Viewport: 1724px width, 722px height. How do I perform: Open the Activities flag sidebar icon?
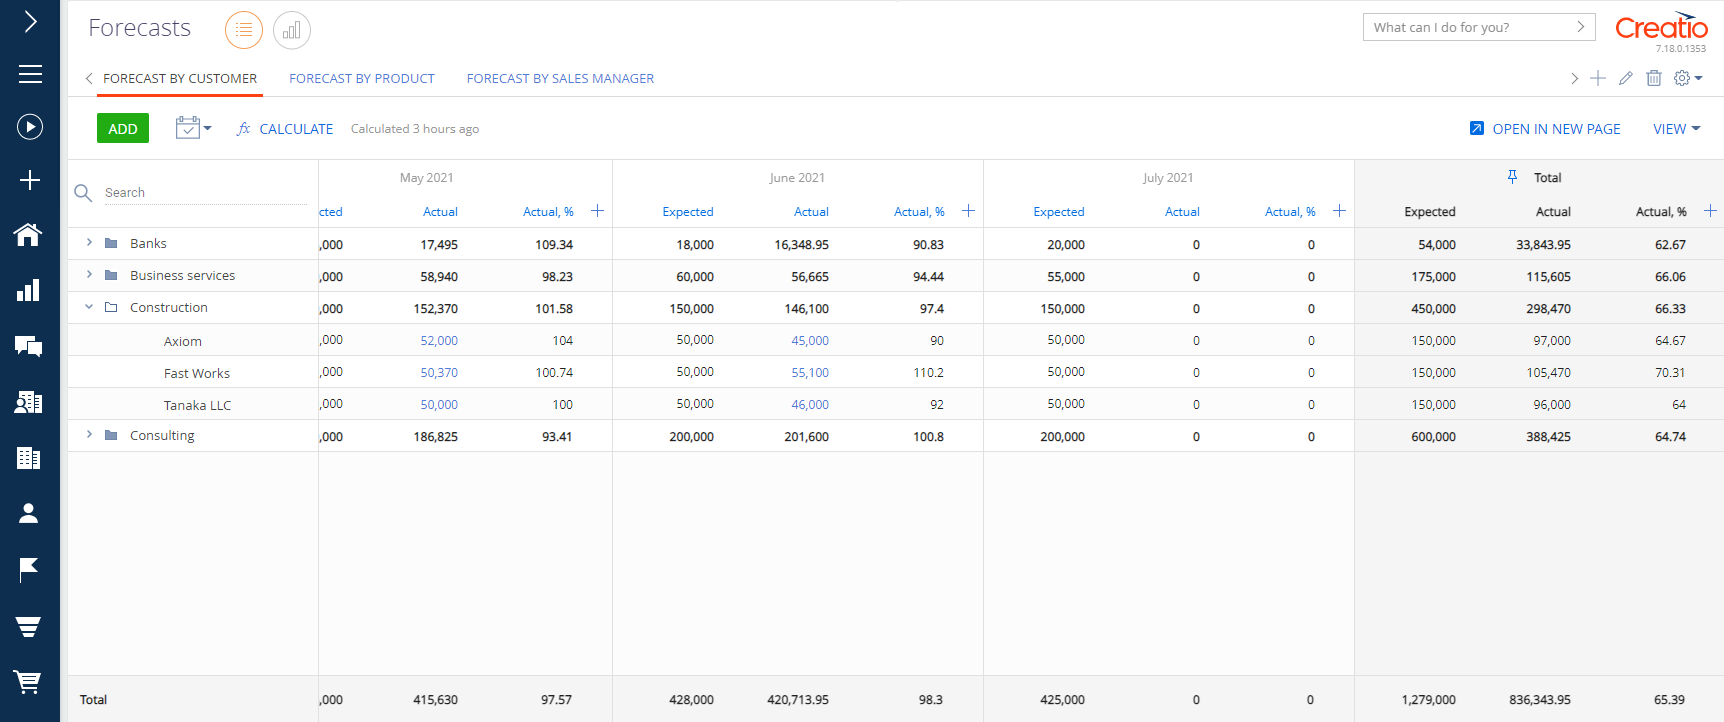pos(29,569)
